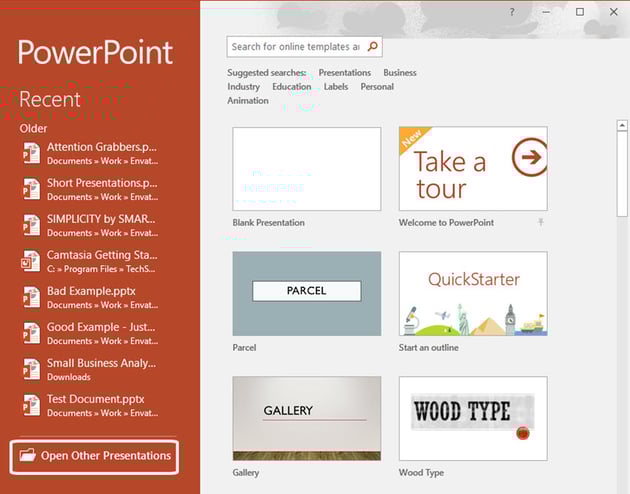Click the Downloads path under Small Business Analy

pos(69,377)
